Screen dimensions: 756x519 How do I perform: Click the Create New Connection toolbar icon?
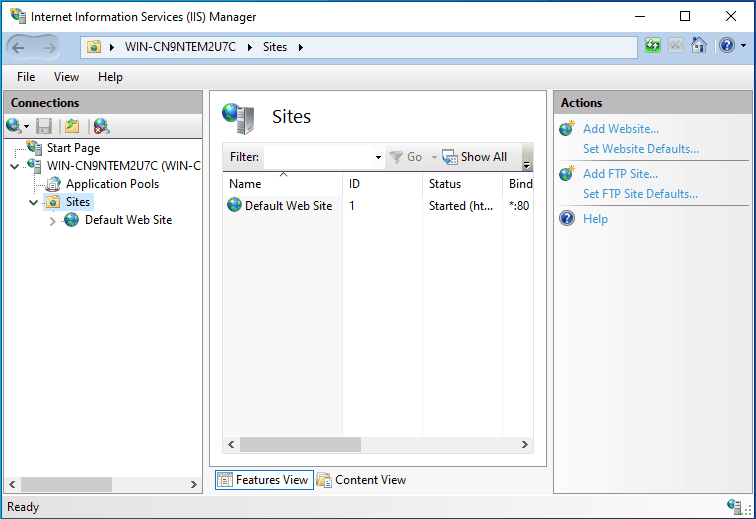tap(14, 126)
